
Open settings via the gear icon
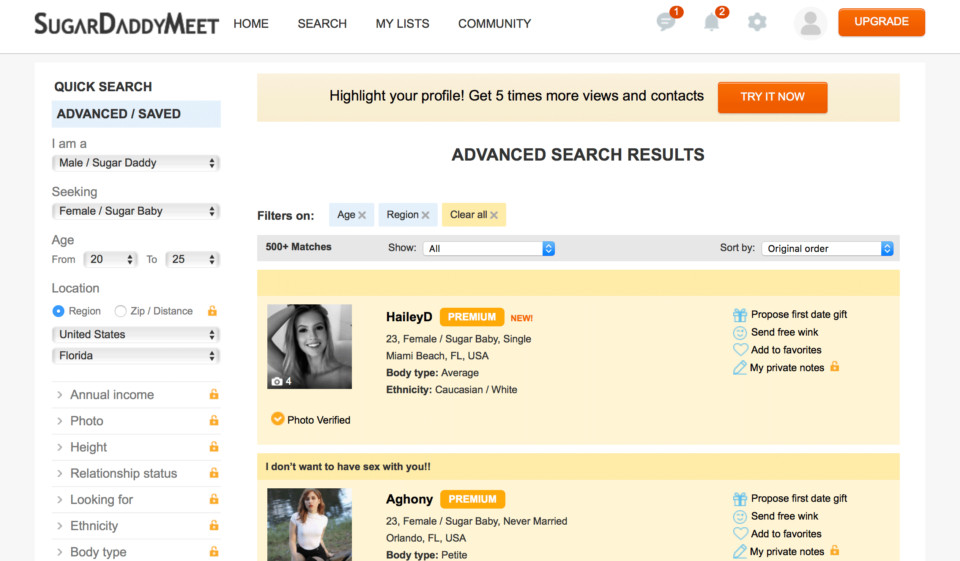[757, 22]
